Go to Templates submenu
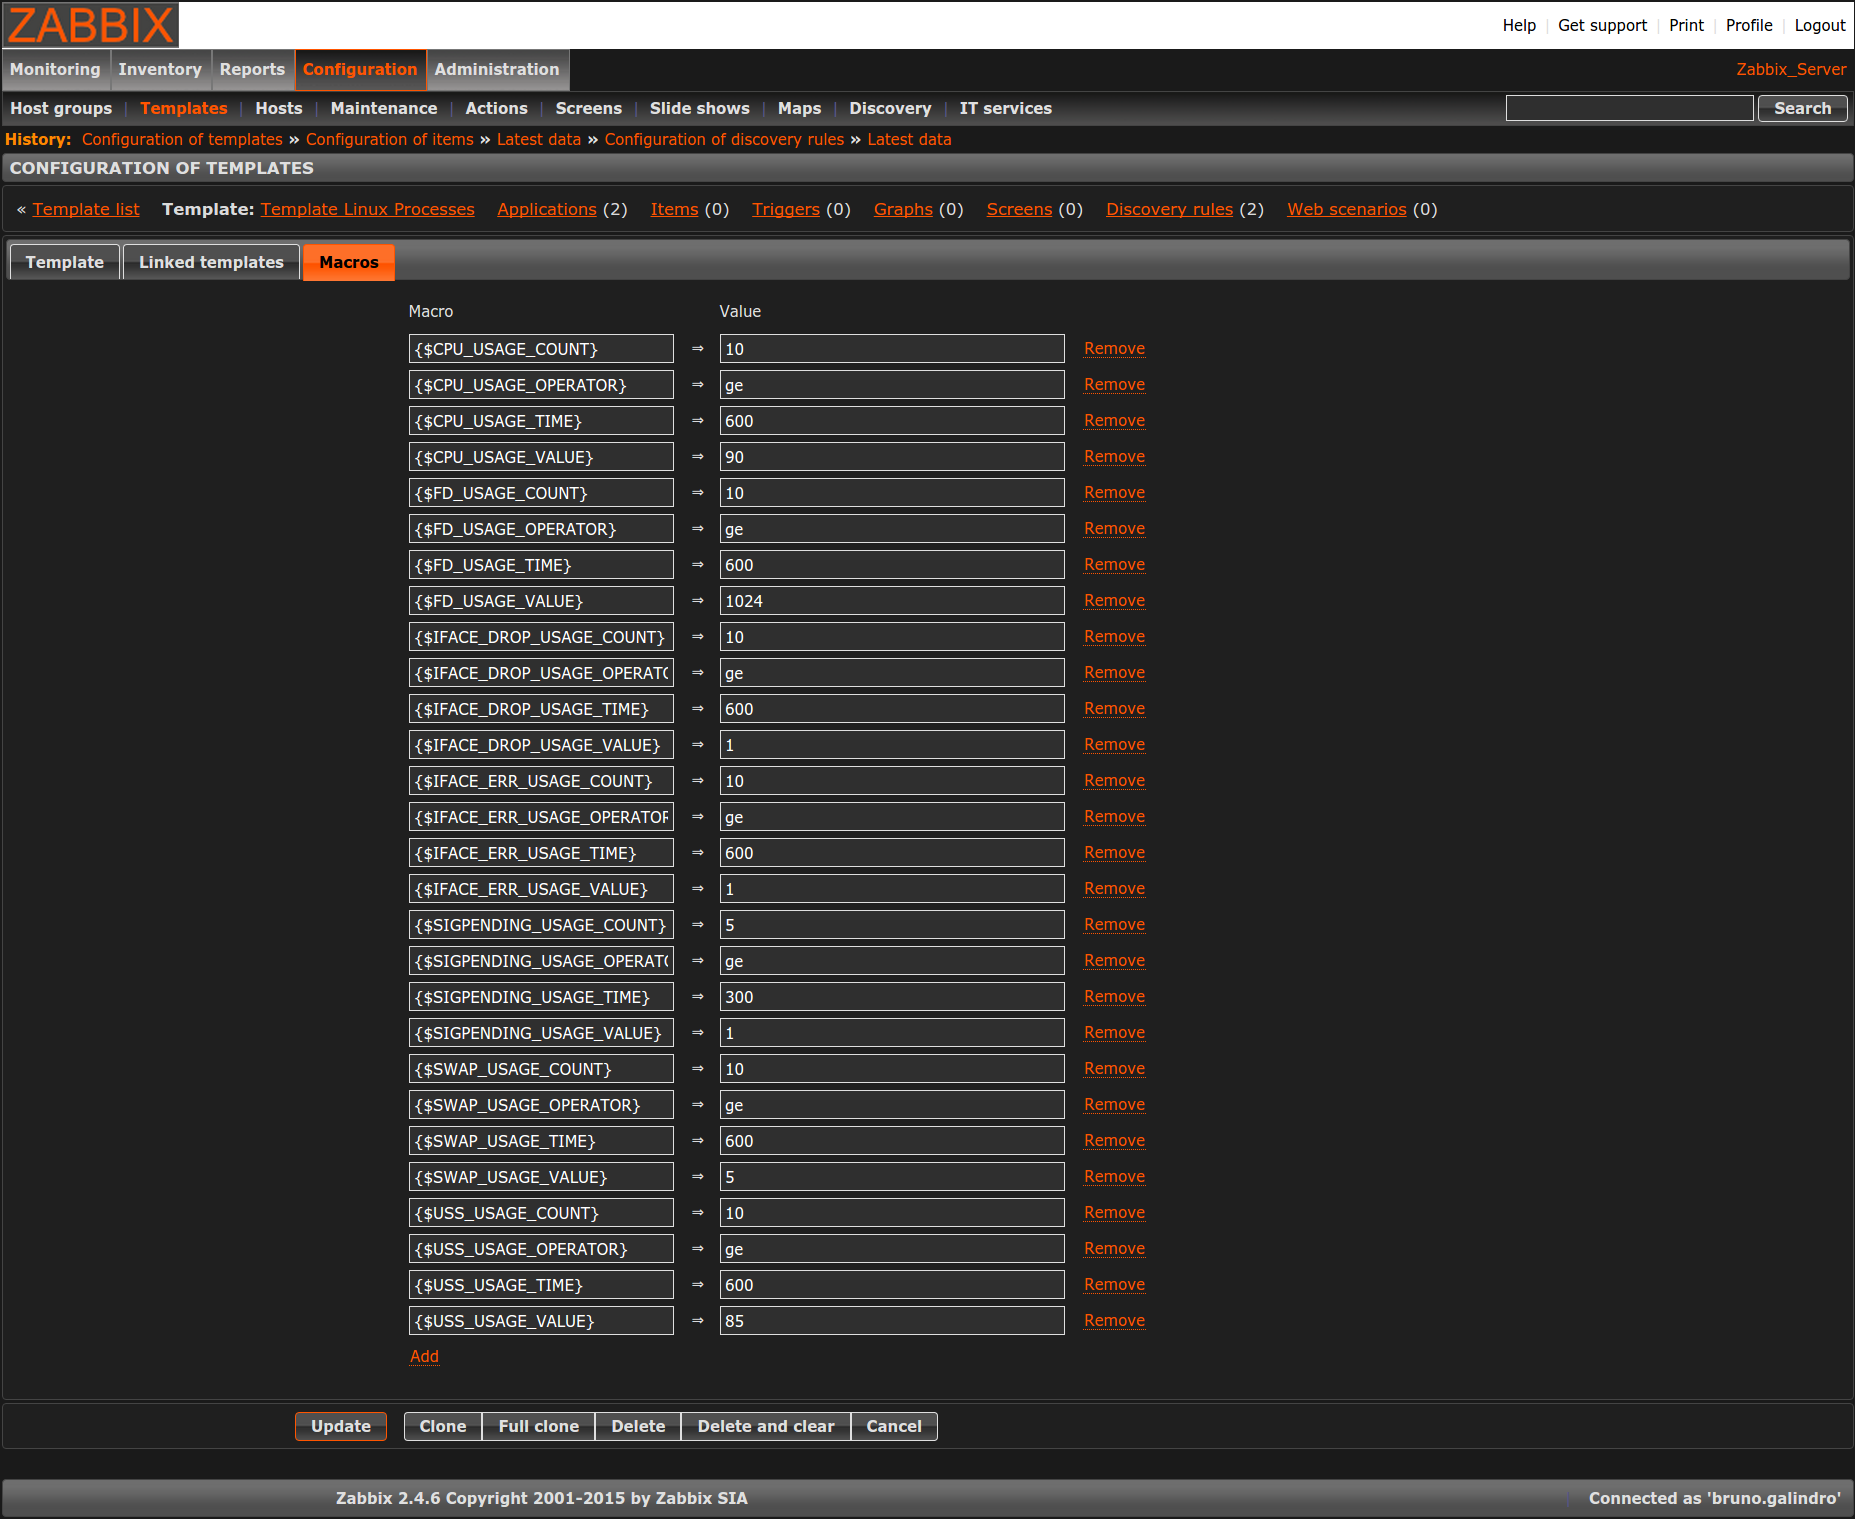 [184, 108]
